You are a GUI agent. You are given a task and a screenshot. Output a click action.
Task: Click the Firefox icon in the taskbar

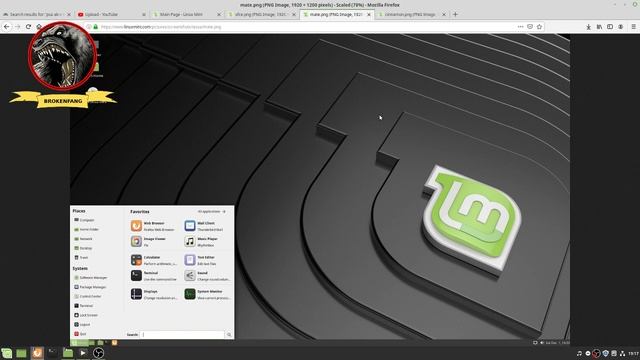pyautogui.click(x=37, y=353)
